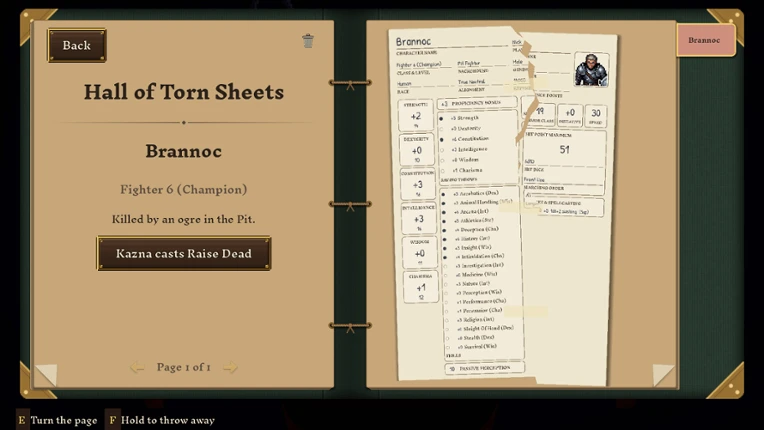Click the curled corner of the left page
Image resolution: width=764 pixels, height=430 pixels.
[x=47, y=374]
